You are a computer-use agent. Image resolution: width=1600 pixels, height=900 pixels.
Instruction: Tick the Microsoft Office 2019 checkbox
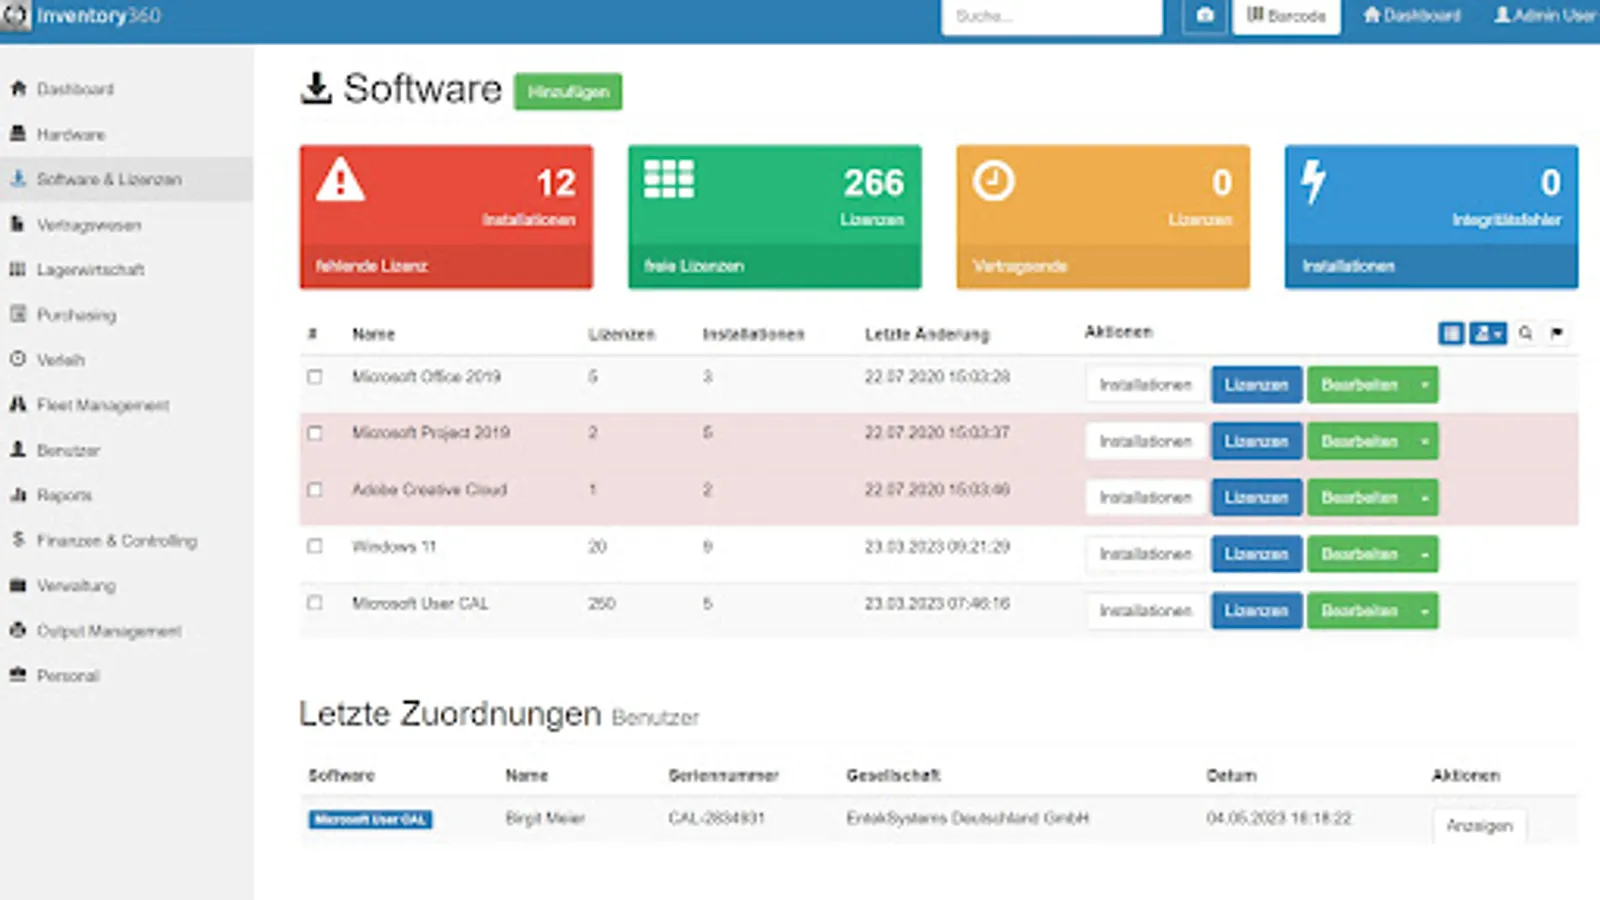[315, 377]
